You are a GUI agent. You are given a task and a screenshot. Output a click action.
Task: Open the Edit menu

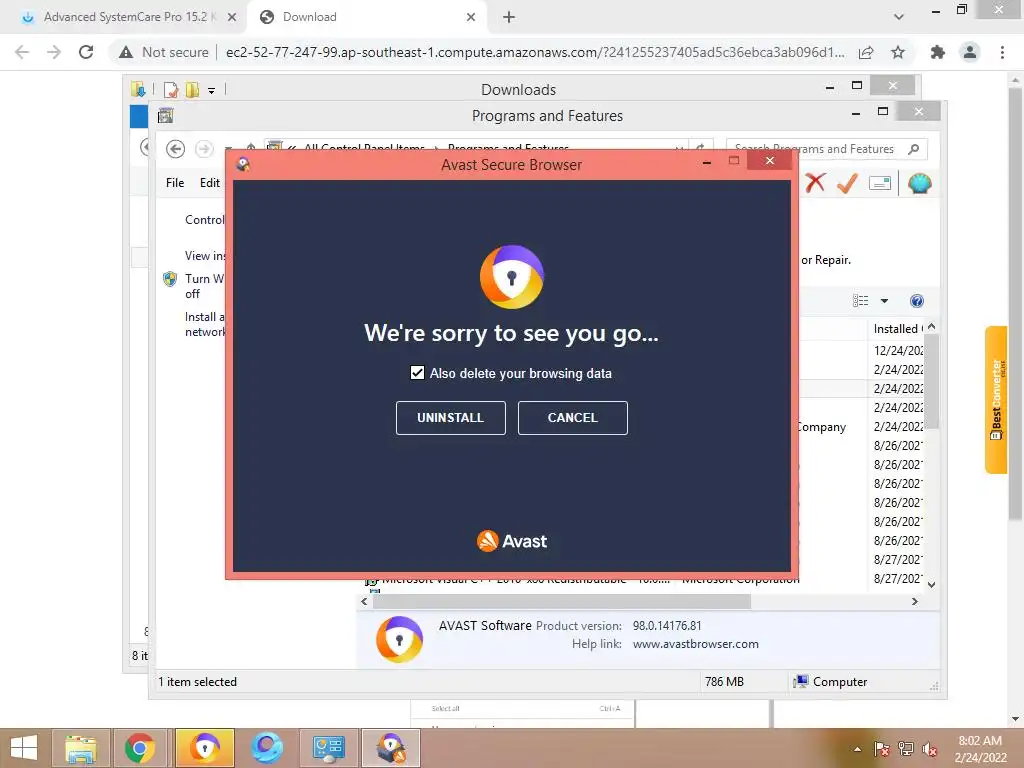click(210, 183)
